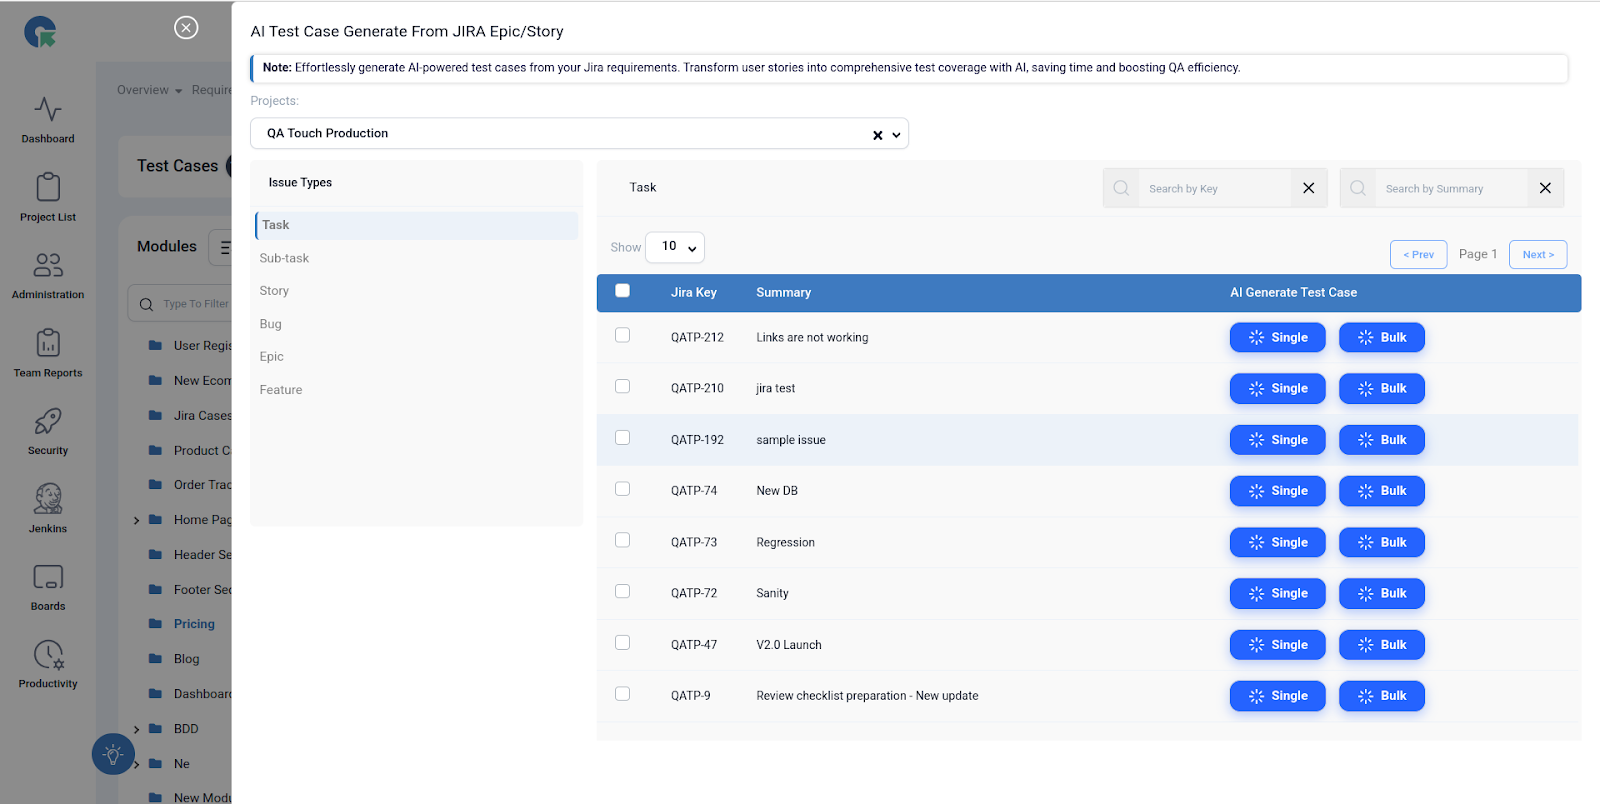Open the Projects dropdown arrow

(x=896, y=135)
